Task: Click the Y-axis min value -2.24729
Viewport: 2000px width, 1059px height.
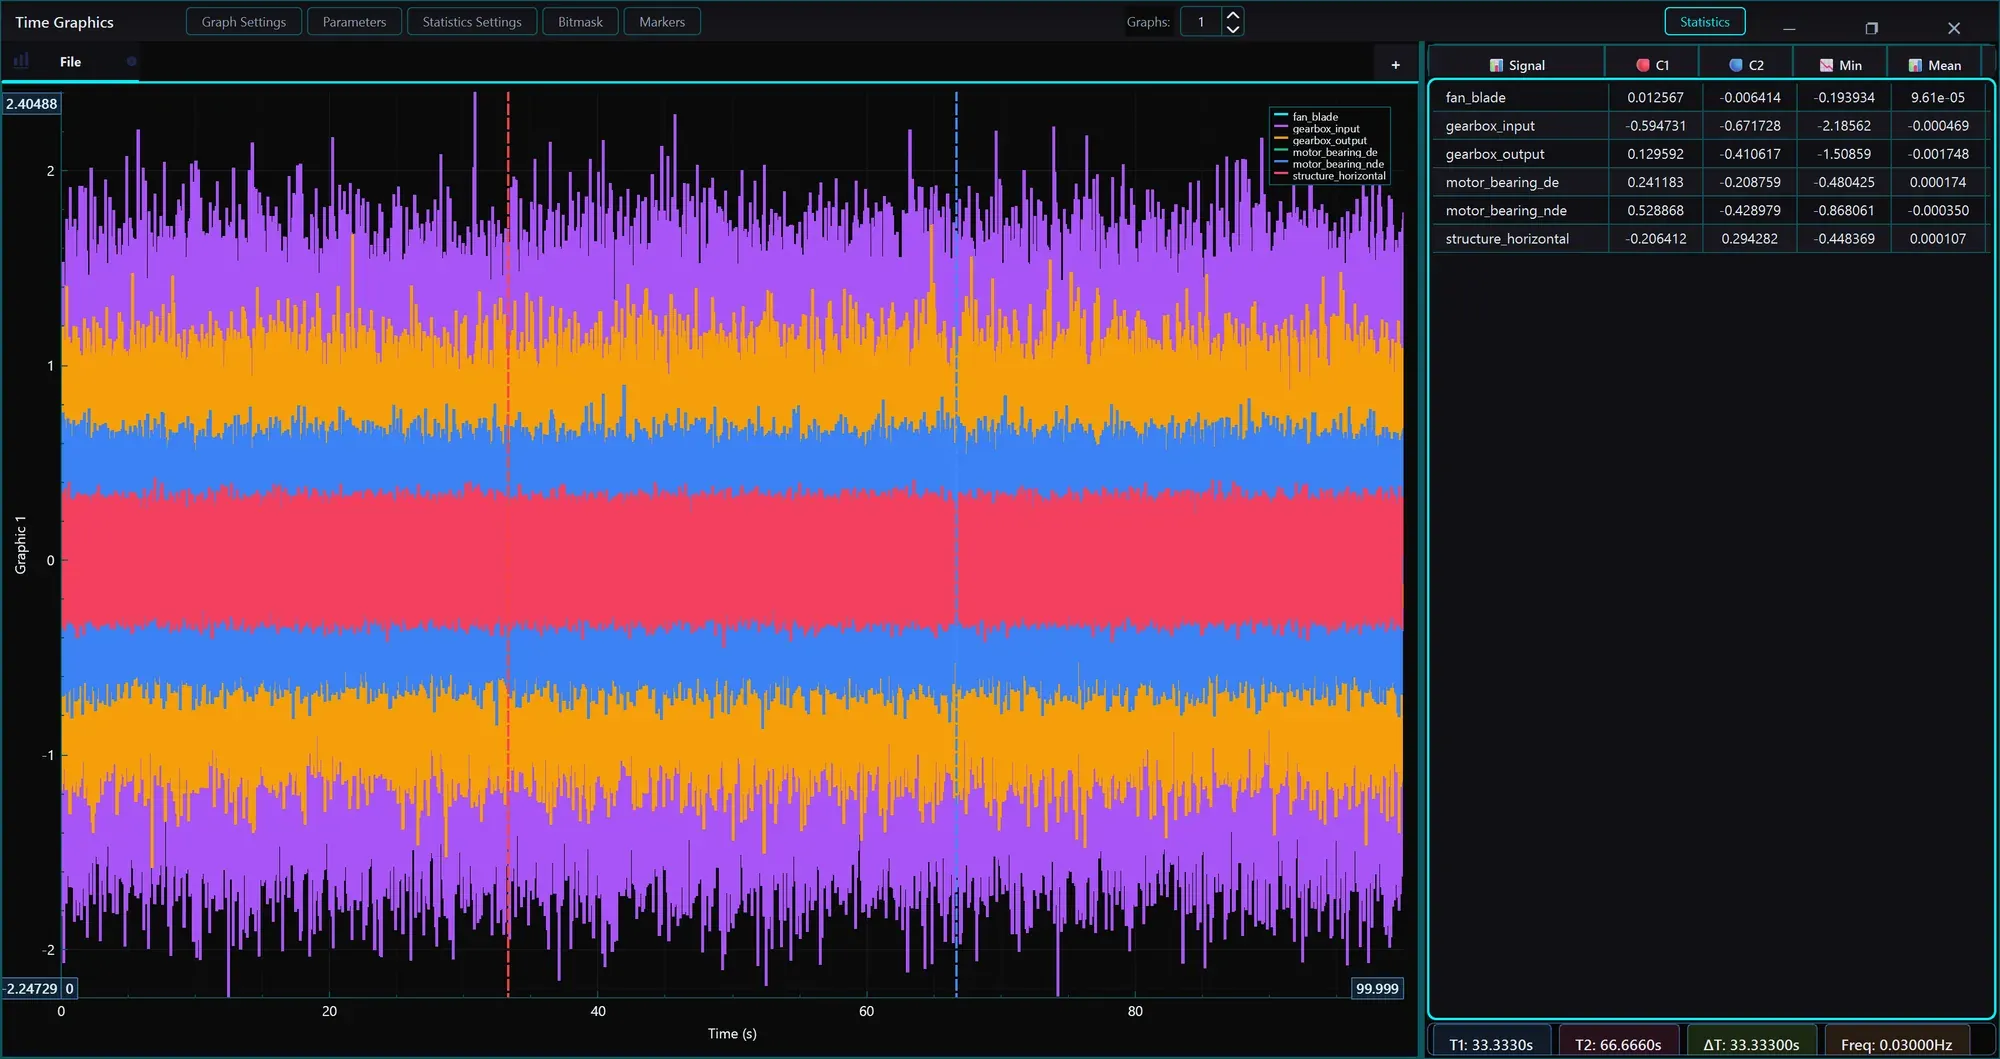Action: (31, 988)
